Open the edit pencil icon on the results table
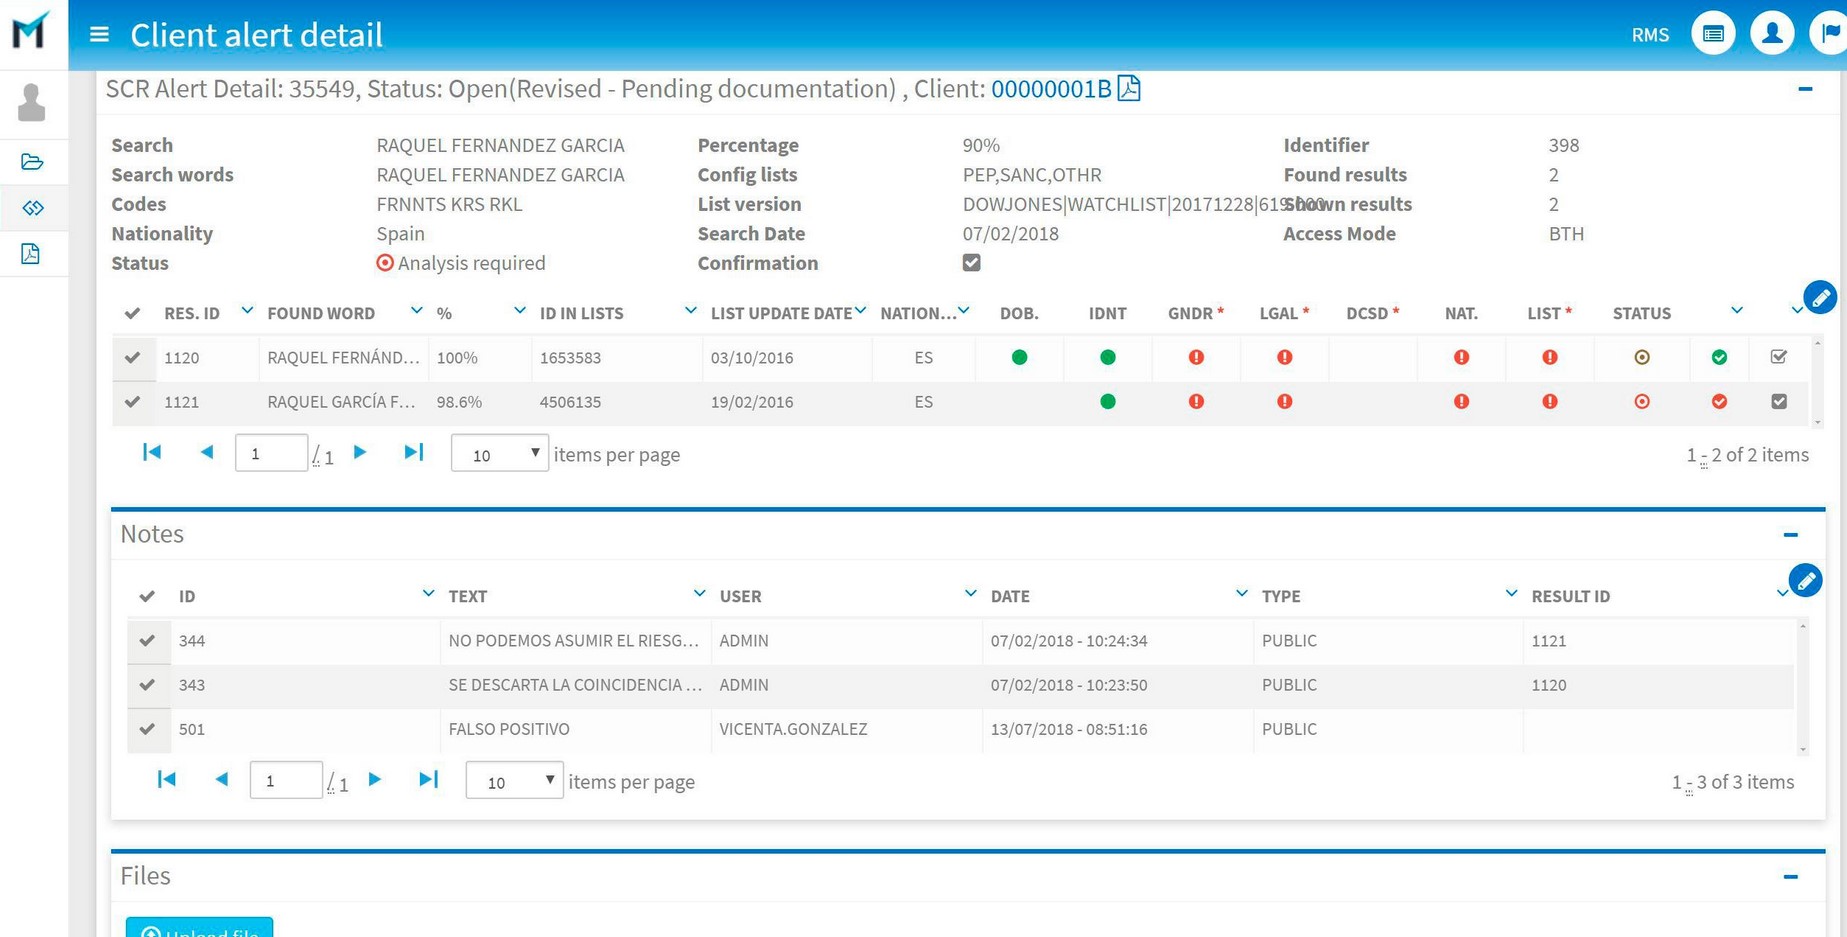Viewport: 1847px width, 937px height. tap(1821, 297)
